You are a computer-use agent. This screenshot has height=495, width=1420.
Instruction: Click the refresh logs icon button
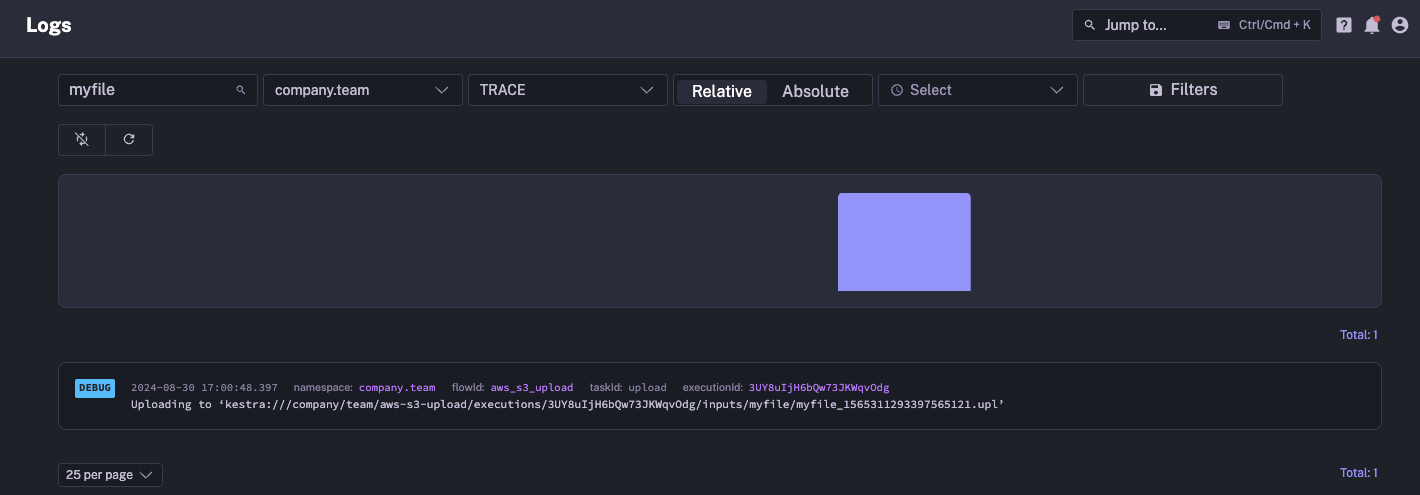(x=129, y=140)
